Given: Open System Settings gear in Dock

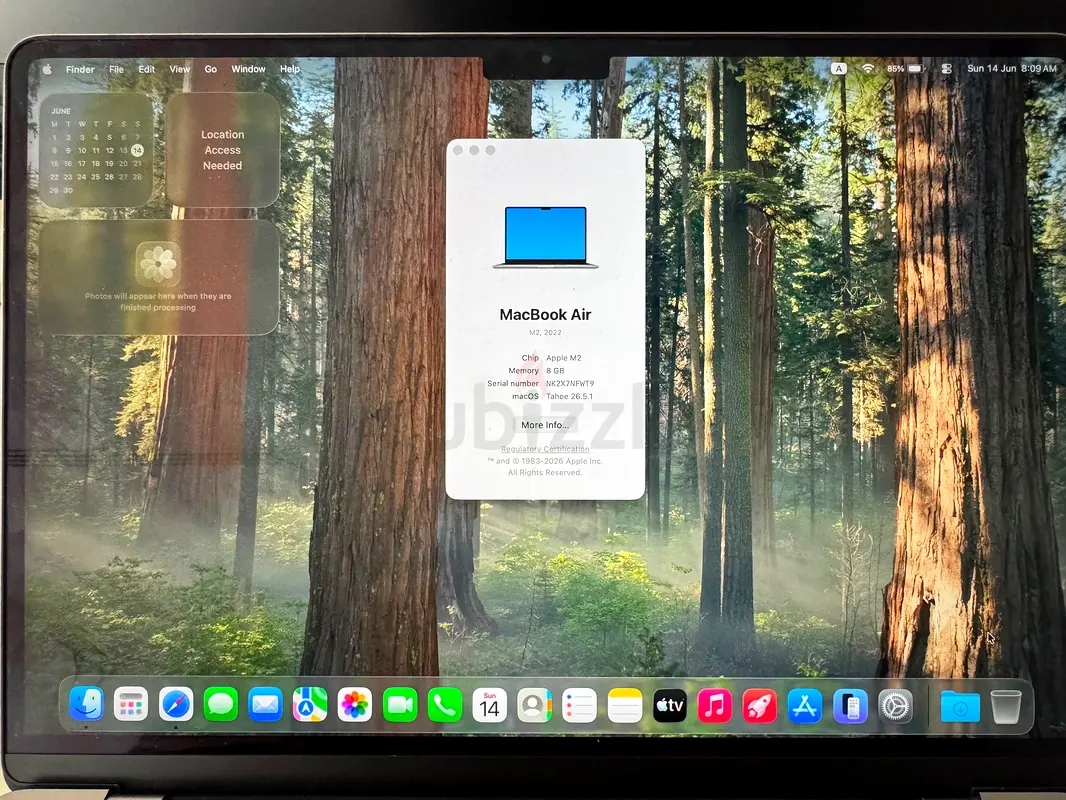Looking at the screenshot, I should tap(895, 707).
